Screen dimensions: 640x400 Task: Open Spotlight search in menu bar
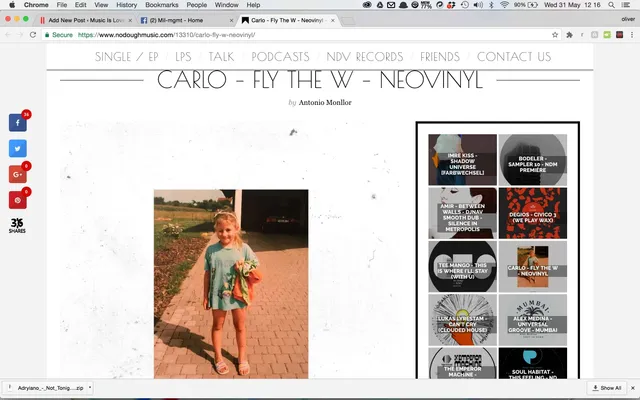(x=611, y=5)
